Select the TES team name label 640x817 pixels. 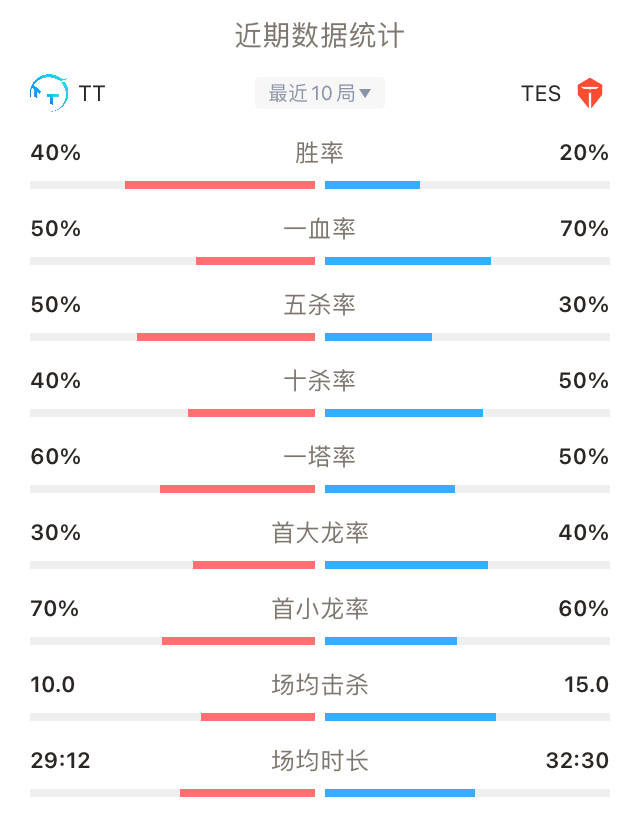(540, 94)
